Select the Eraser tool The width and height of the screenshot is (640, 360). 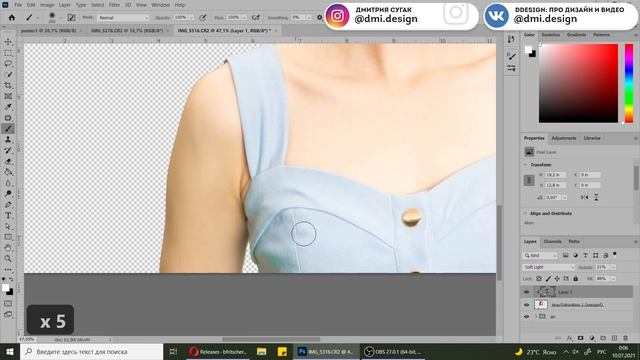[x=8, y=161]
